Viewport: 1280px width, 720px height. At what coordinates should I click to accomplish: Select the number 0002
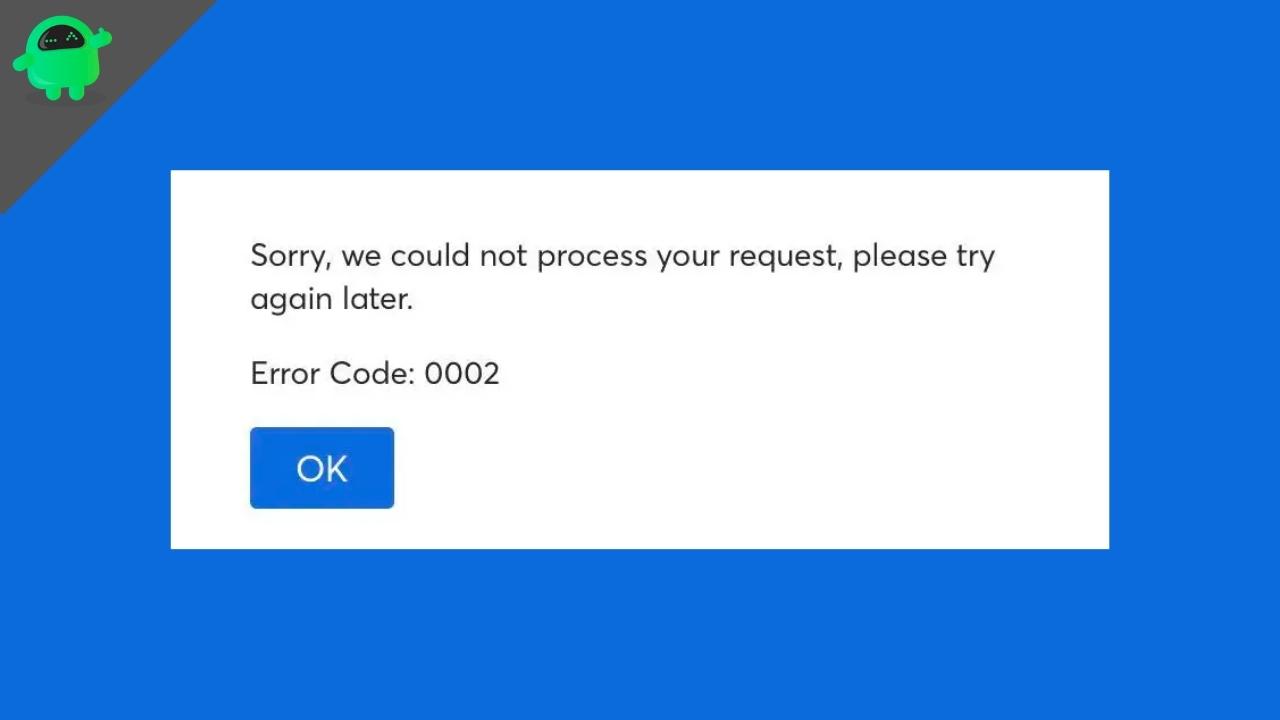pyautogui.click(x=462, y=373)
